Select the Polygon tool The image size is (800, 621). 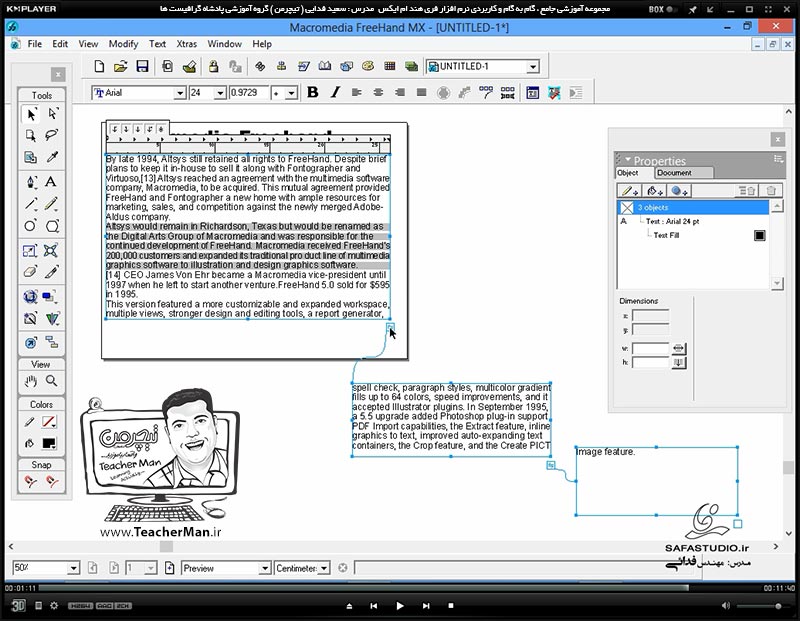[x=52, y=226]
